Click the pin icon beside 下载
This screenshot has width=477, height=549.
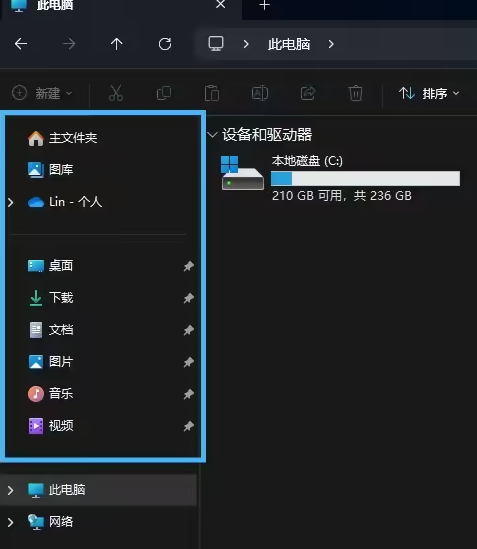pos(188,298)
